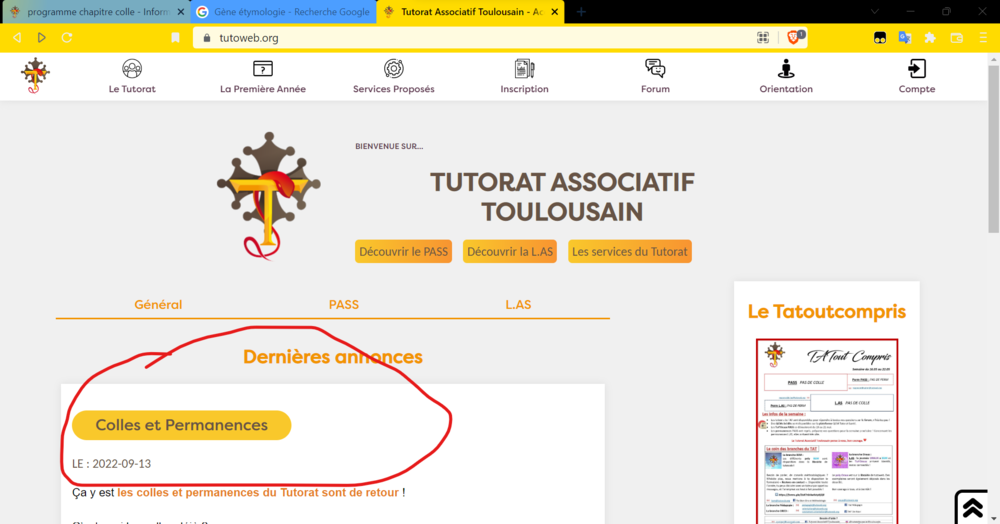Switch to the PASS announcements tab
Screen dimensions: 1000x524
(x=343, y=304)
